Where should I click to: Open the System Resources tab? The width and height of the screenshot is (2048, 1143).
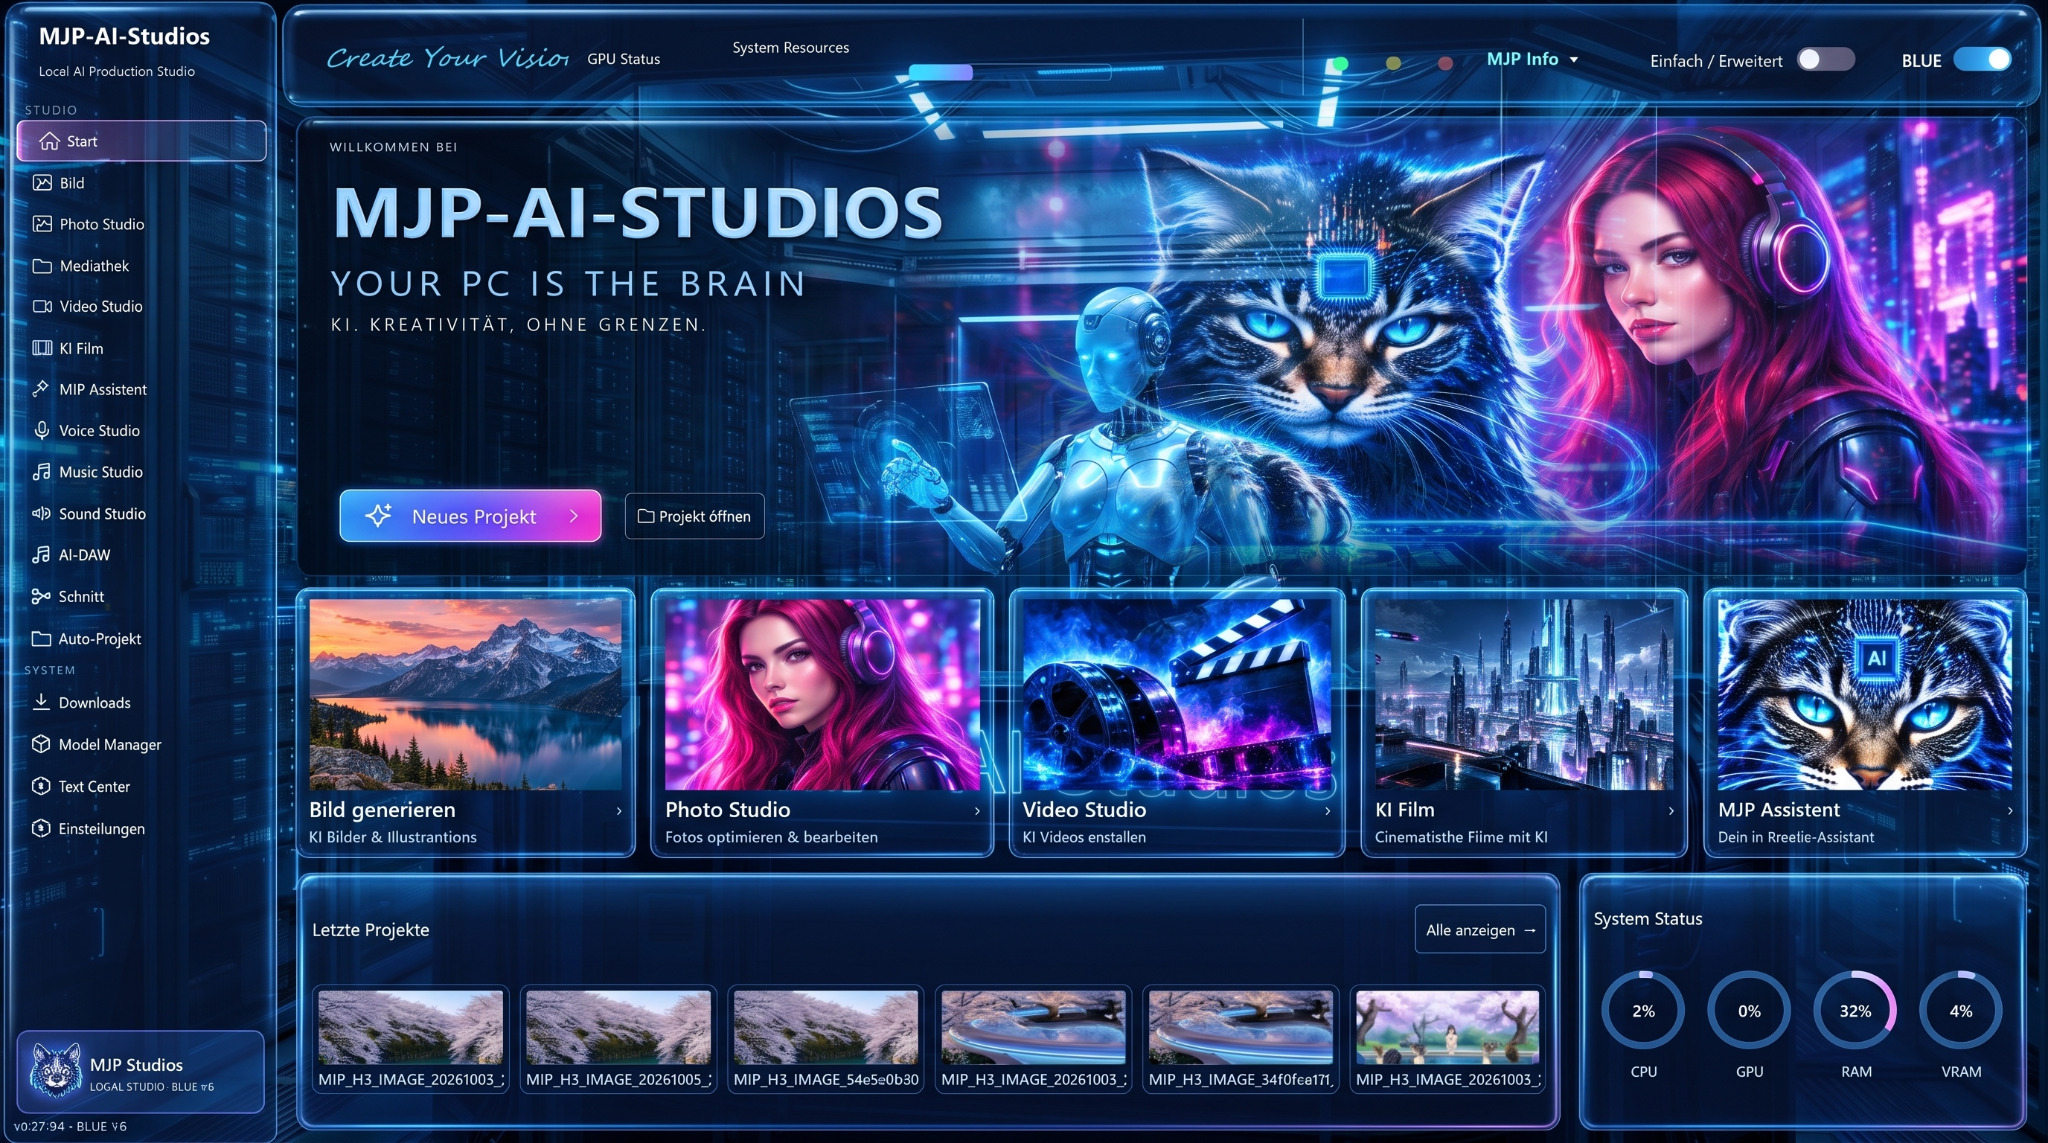790,47
